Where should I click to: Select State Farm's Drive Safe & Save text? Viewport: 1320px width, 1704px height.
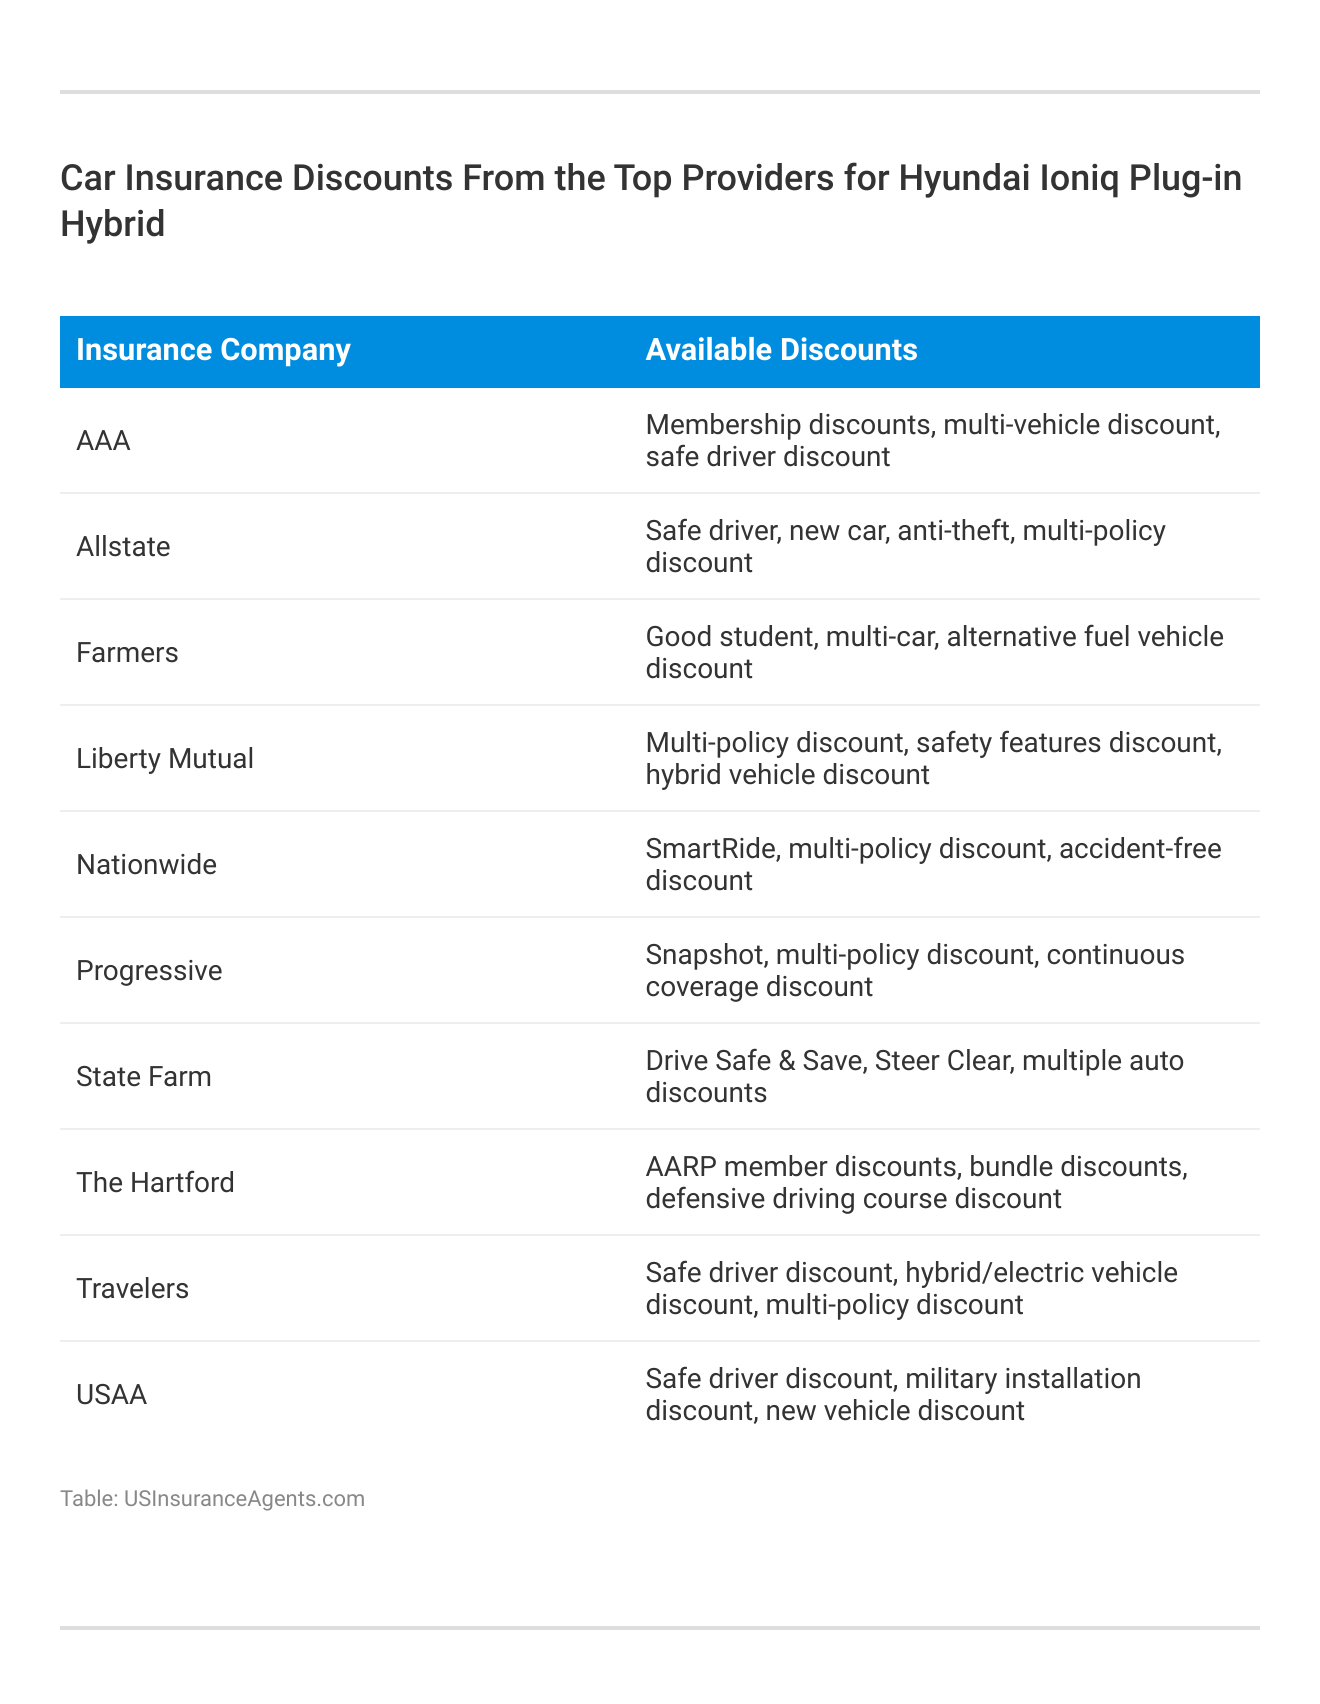click(x=914, y=1077)
